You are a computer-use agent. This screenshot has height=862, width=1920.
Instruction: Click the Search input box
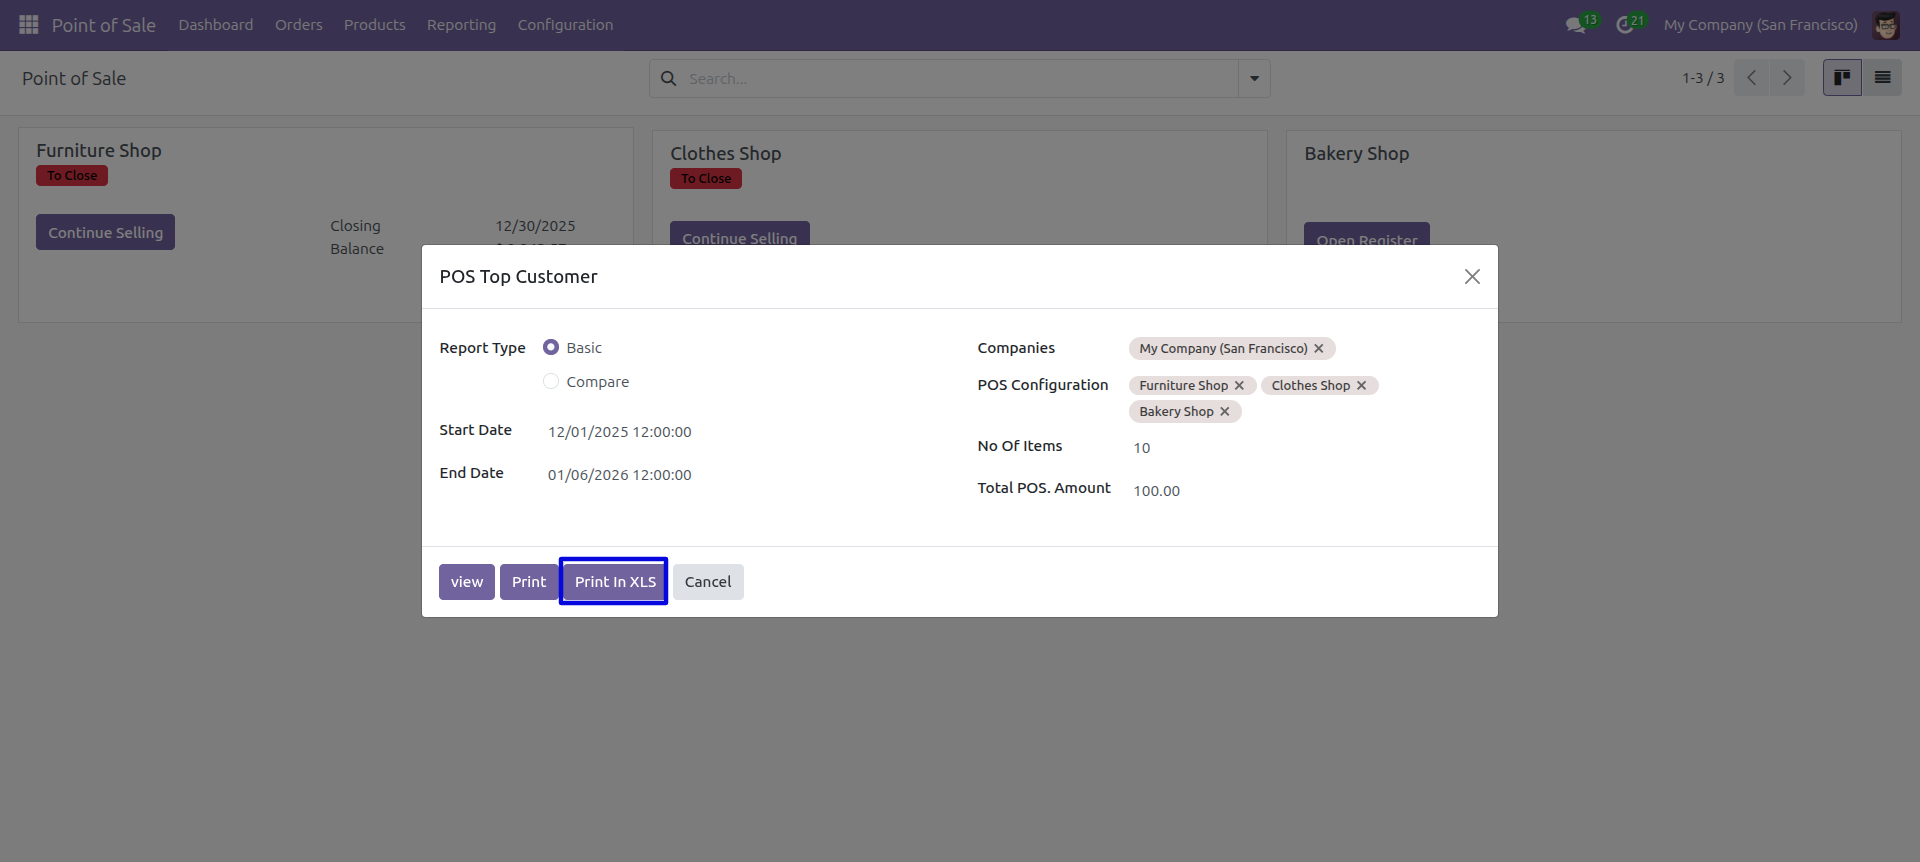tap(960, 78)
